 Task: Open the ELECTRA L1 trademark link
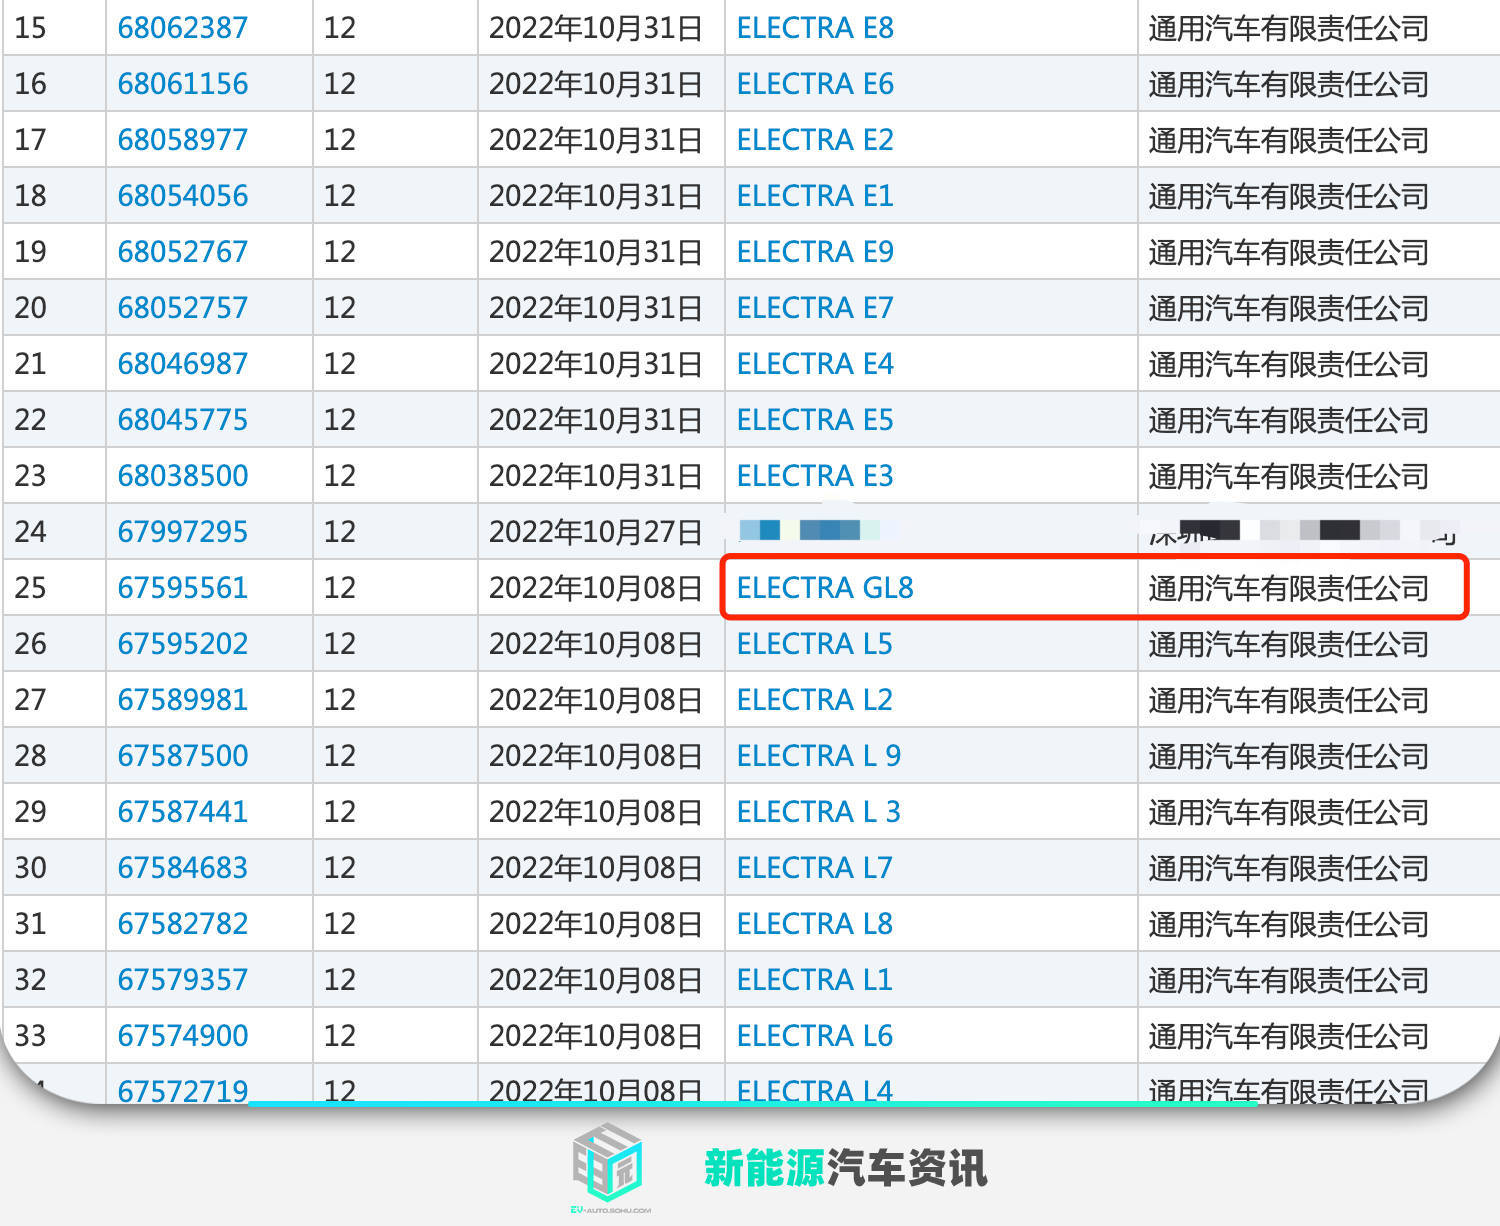coord(815,980)
